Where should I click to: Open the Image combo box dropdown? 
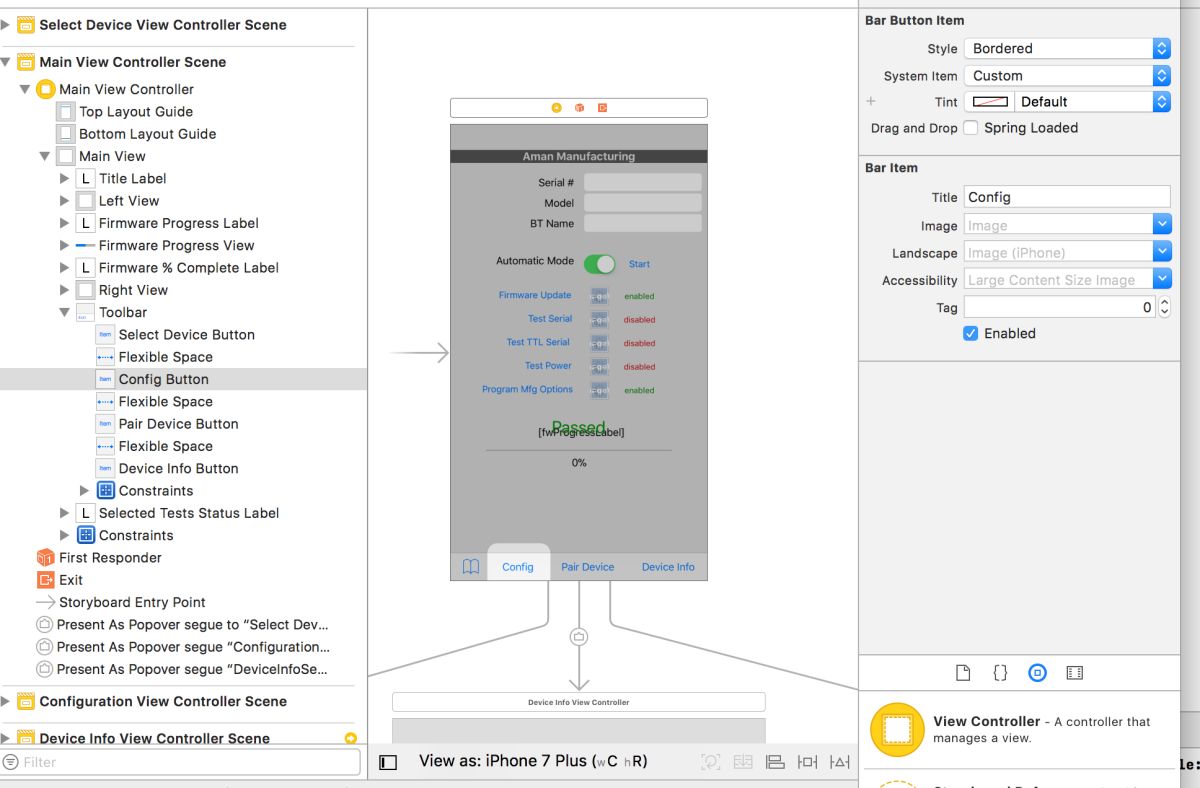coord(1161,225)
